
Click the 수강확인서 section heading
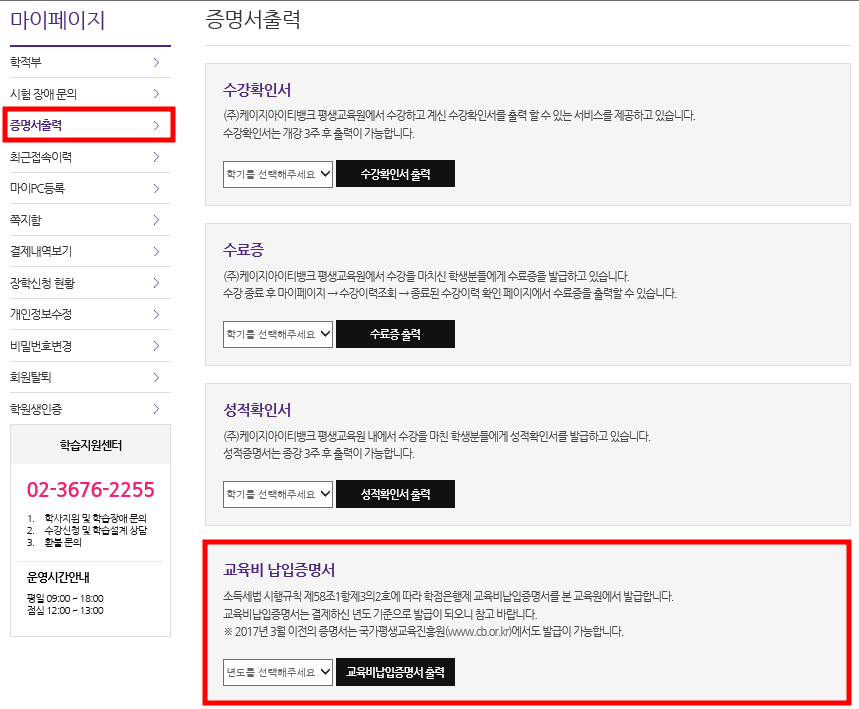point(257,90)
